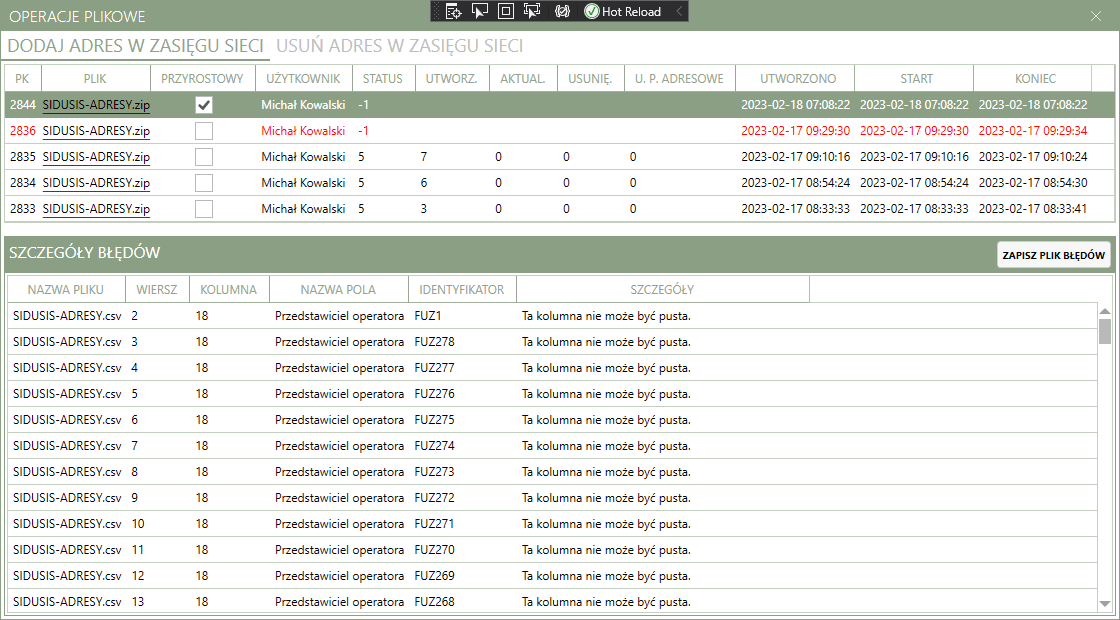Open Live Visual Tree from debug toolbar
The image size is (1120, 620).
[453, 11]
